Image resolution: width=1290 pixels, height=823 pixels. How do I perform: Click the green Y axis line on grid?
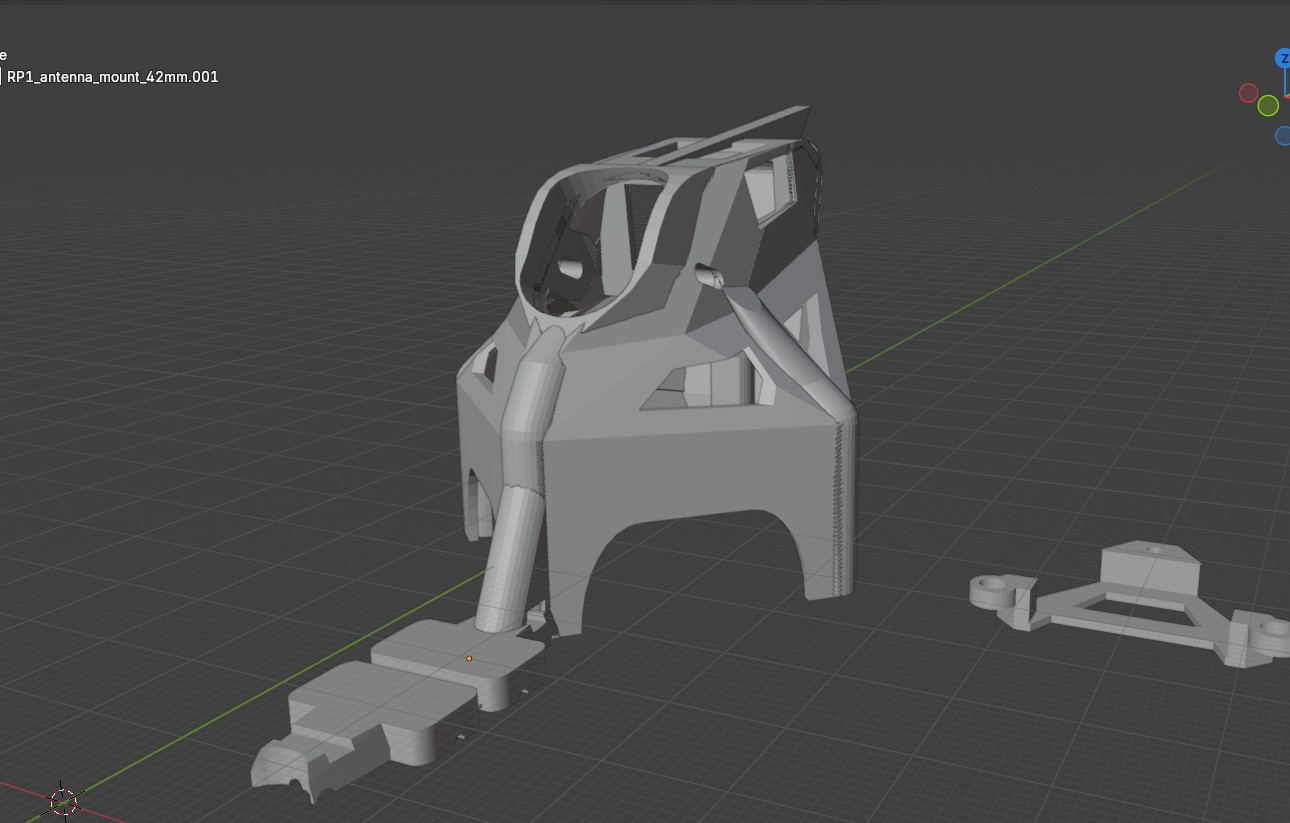tap(1000, 290)
